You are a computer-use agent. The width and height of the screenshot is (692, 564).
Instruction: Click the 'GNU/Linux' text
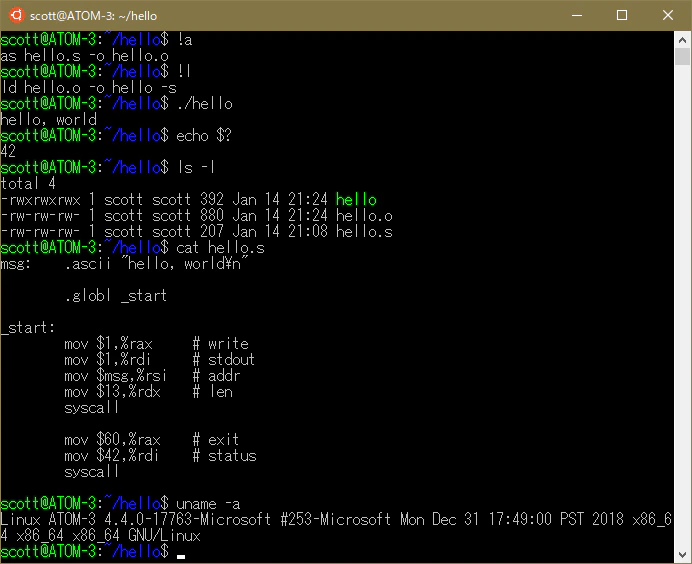[164, 536]
